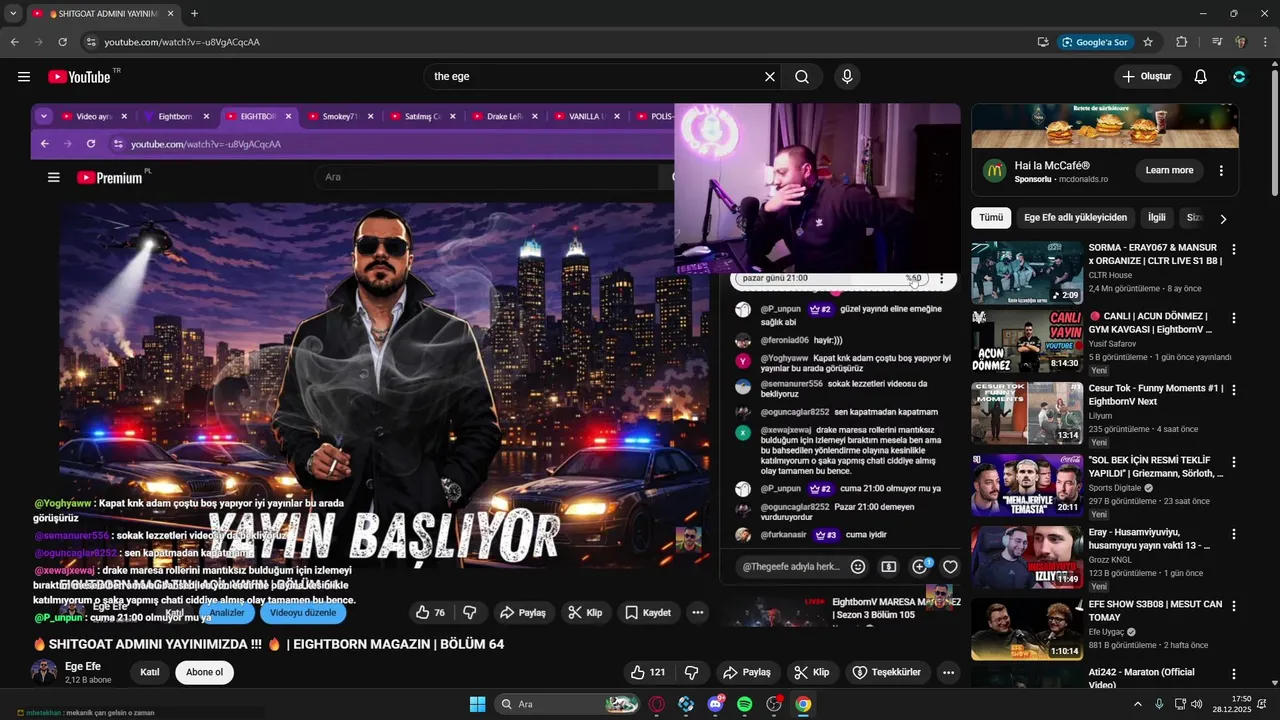Go to YouTube home via the logo
This screenshot has height=720, width=1280.
click(x=79, y=77)
